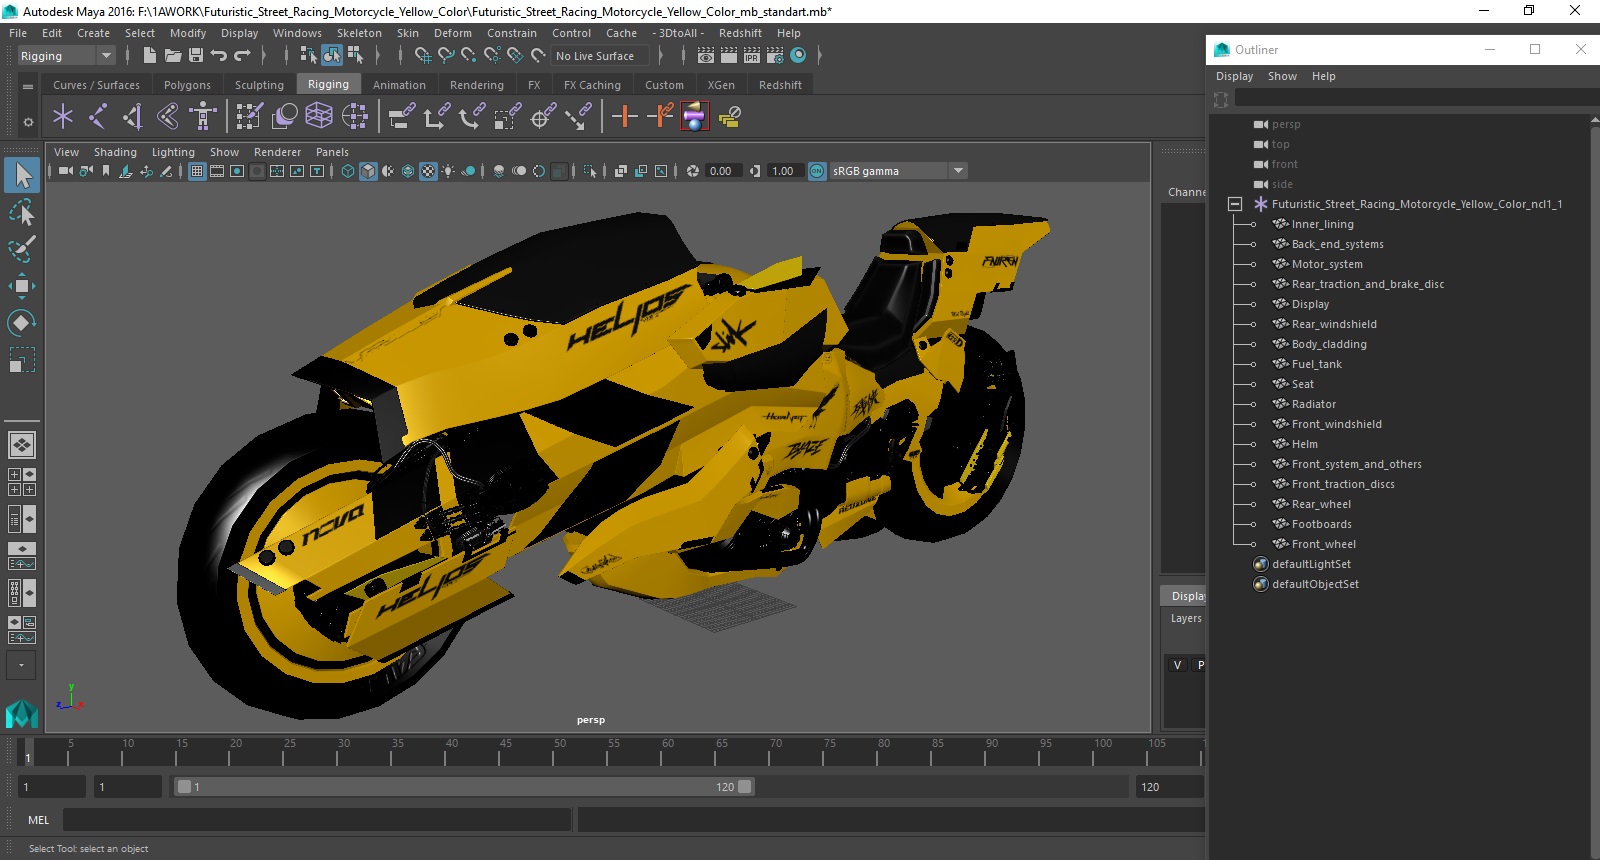This screenshot has width=1600, height=860.
Task: Click the No Live Surface field
Action: point(600,56)
